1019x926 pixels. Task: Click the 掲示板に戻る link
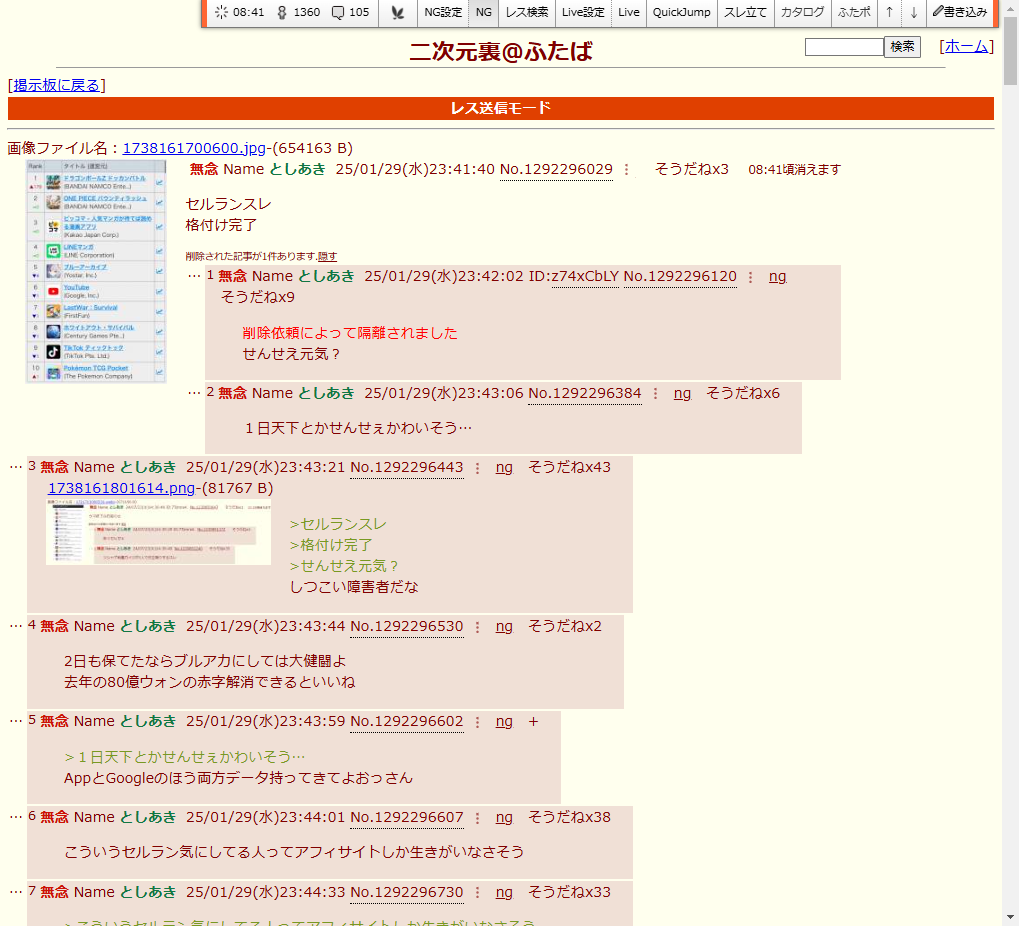point(56,85)
